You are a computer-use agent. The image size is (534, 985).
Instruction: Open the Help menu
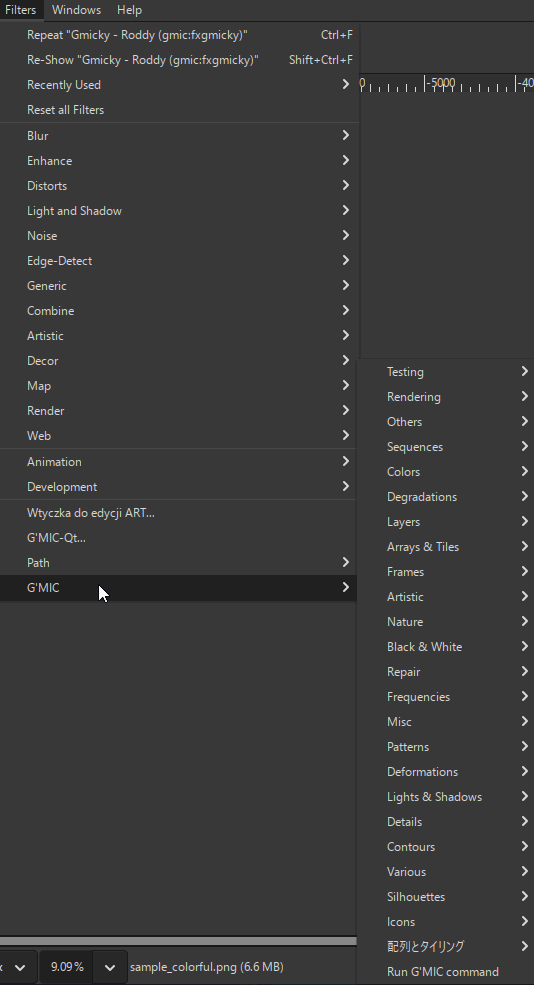pos(129,10)
